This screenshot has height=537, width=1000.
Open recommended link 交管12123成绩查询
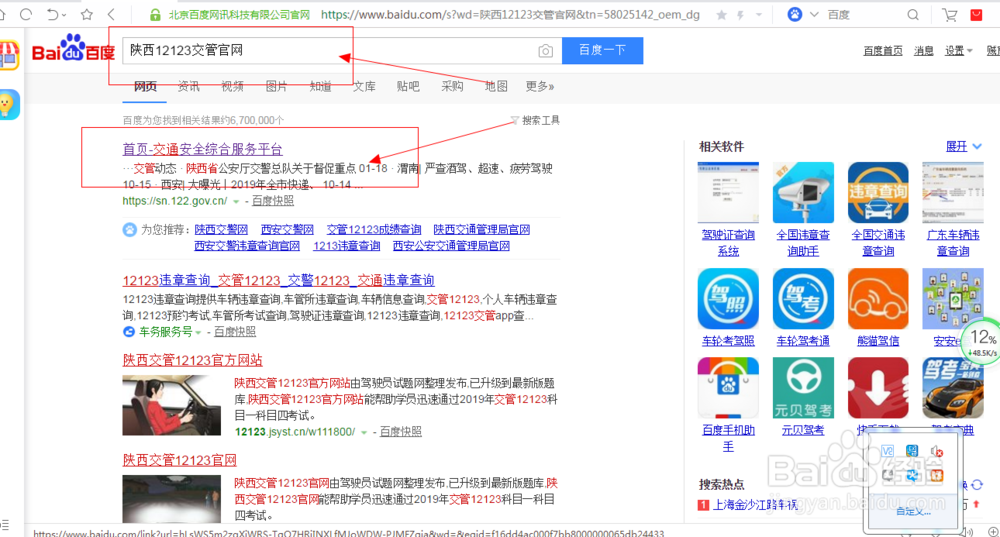(x=374, y=230)
